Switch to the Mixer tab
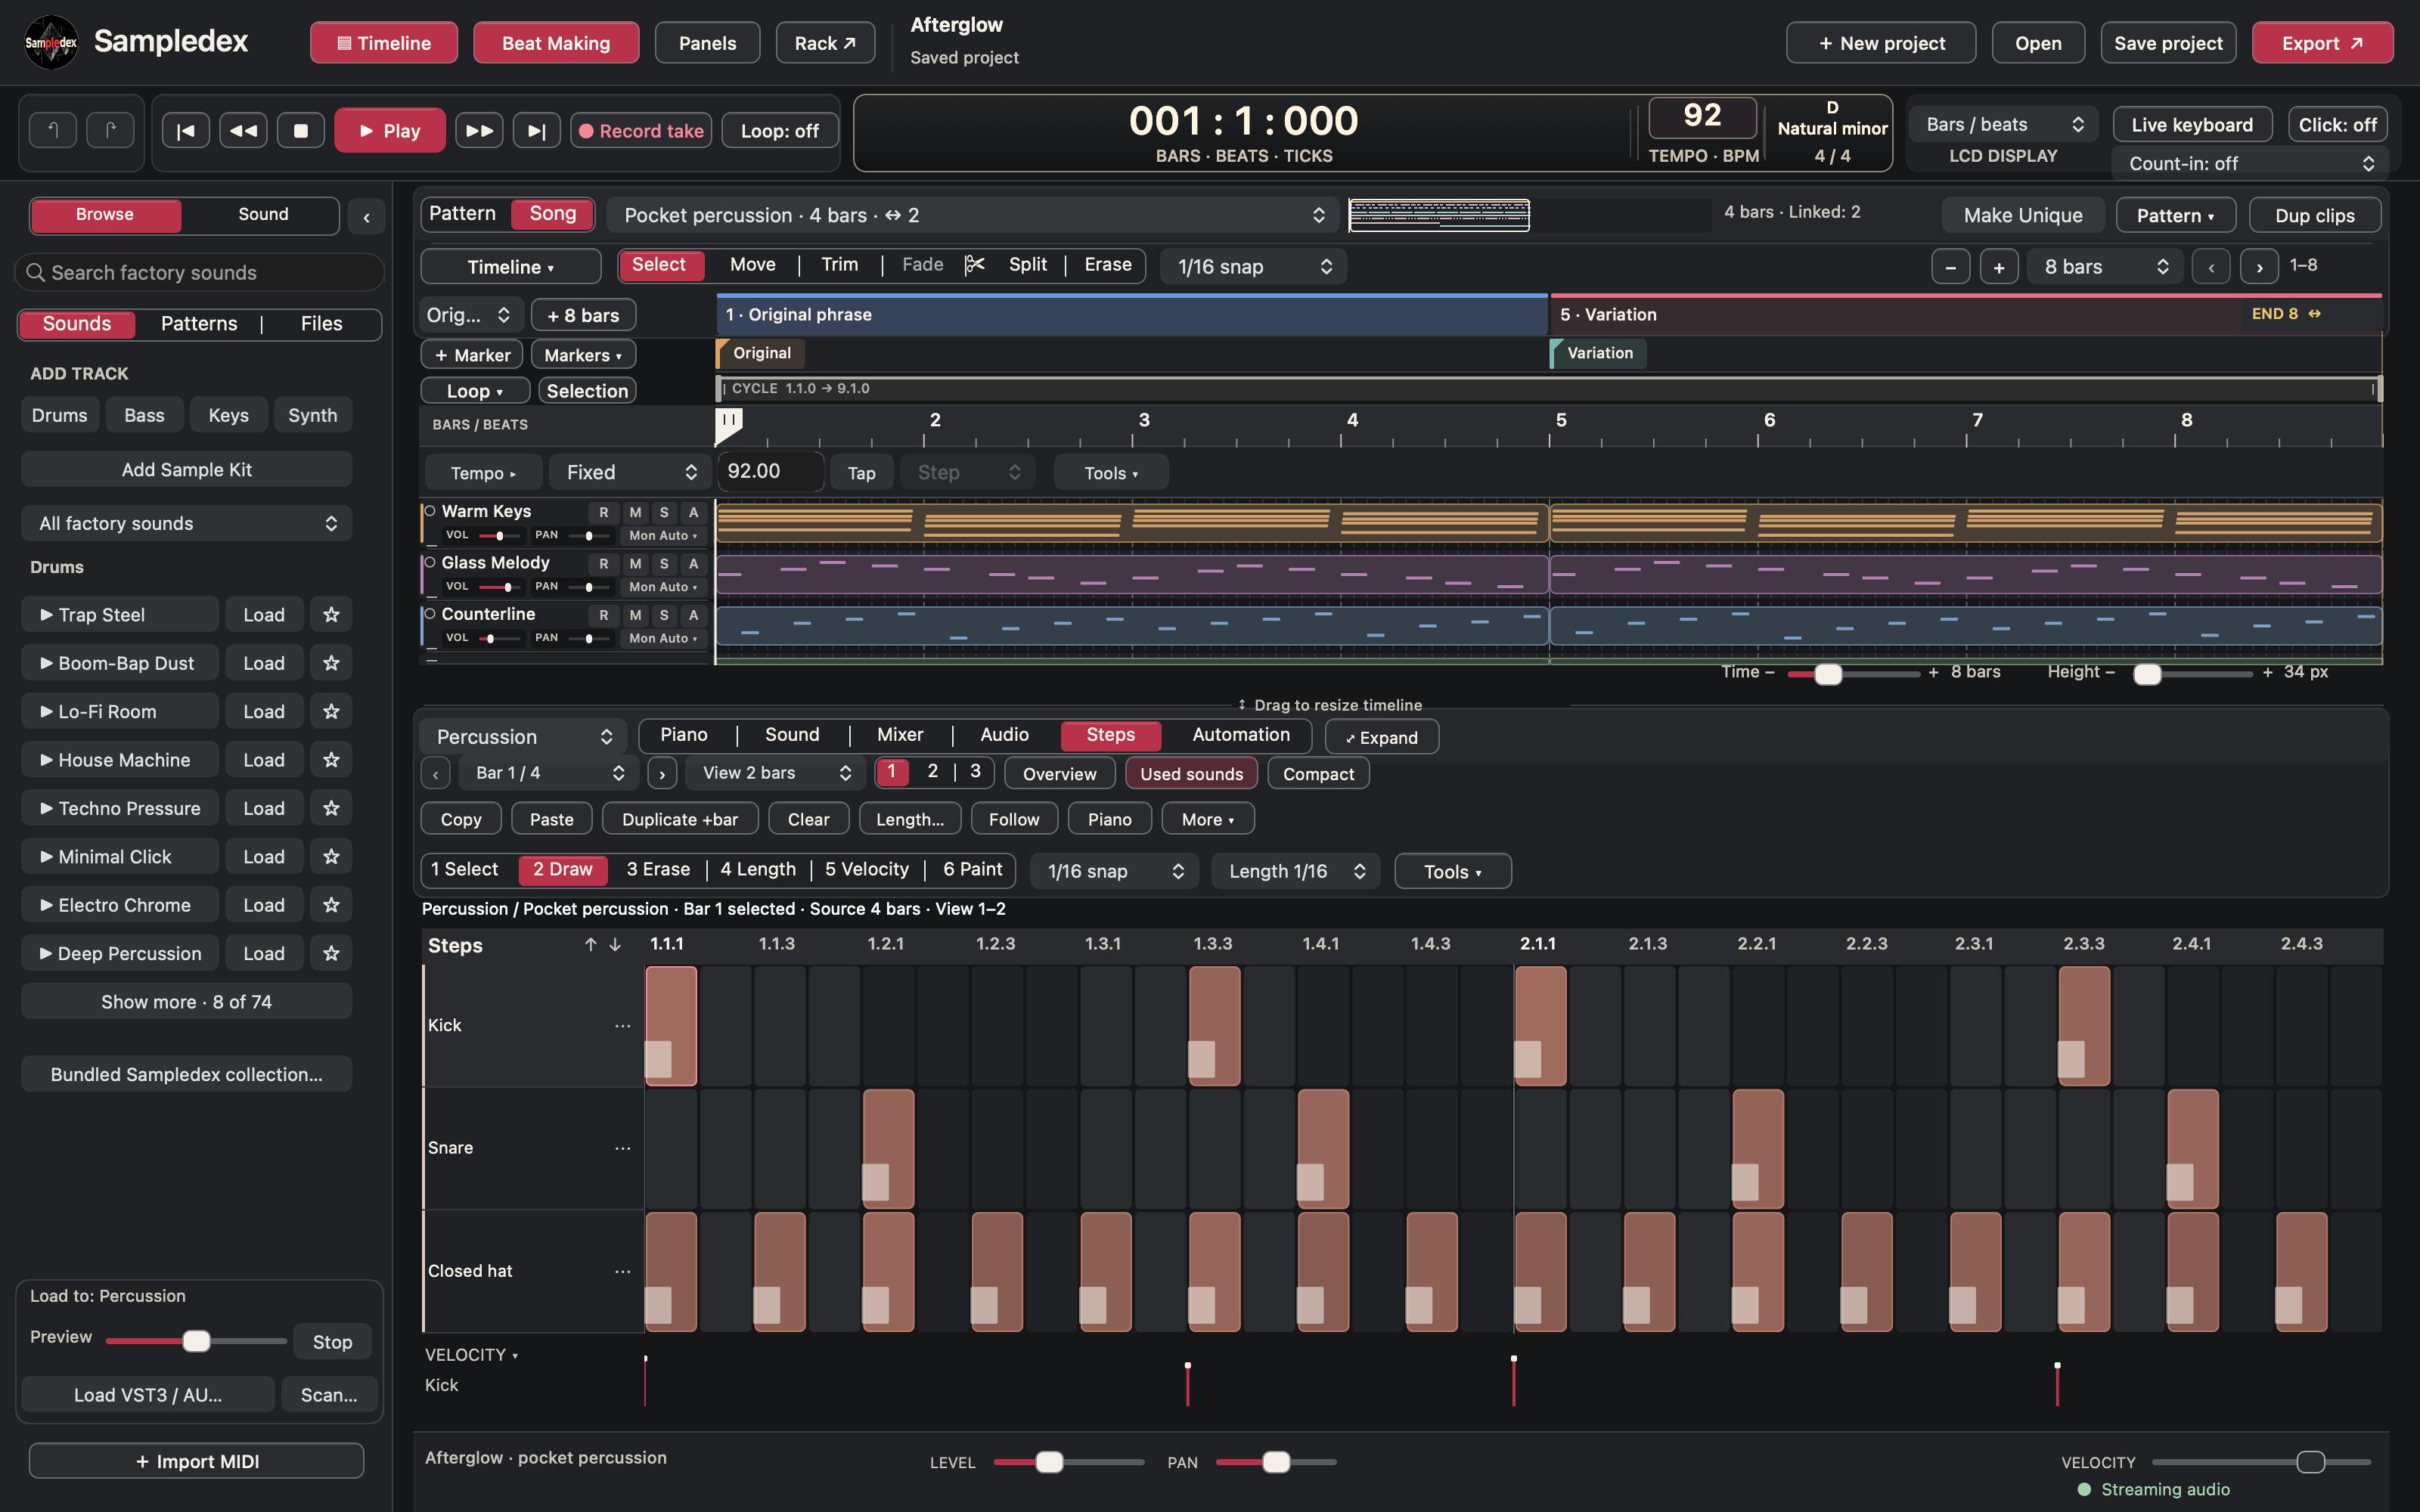 900,735
